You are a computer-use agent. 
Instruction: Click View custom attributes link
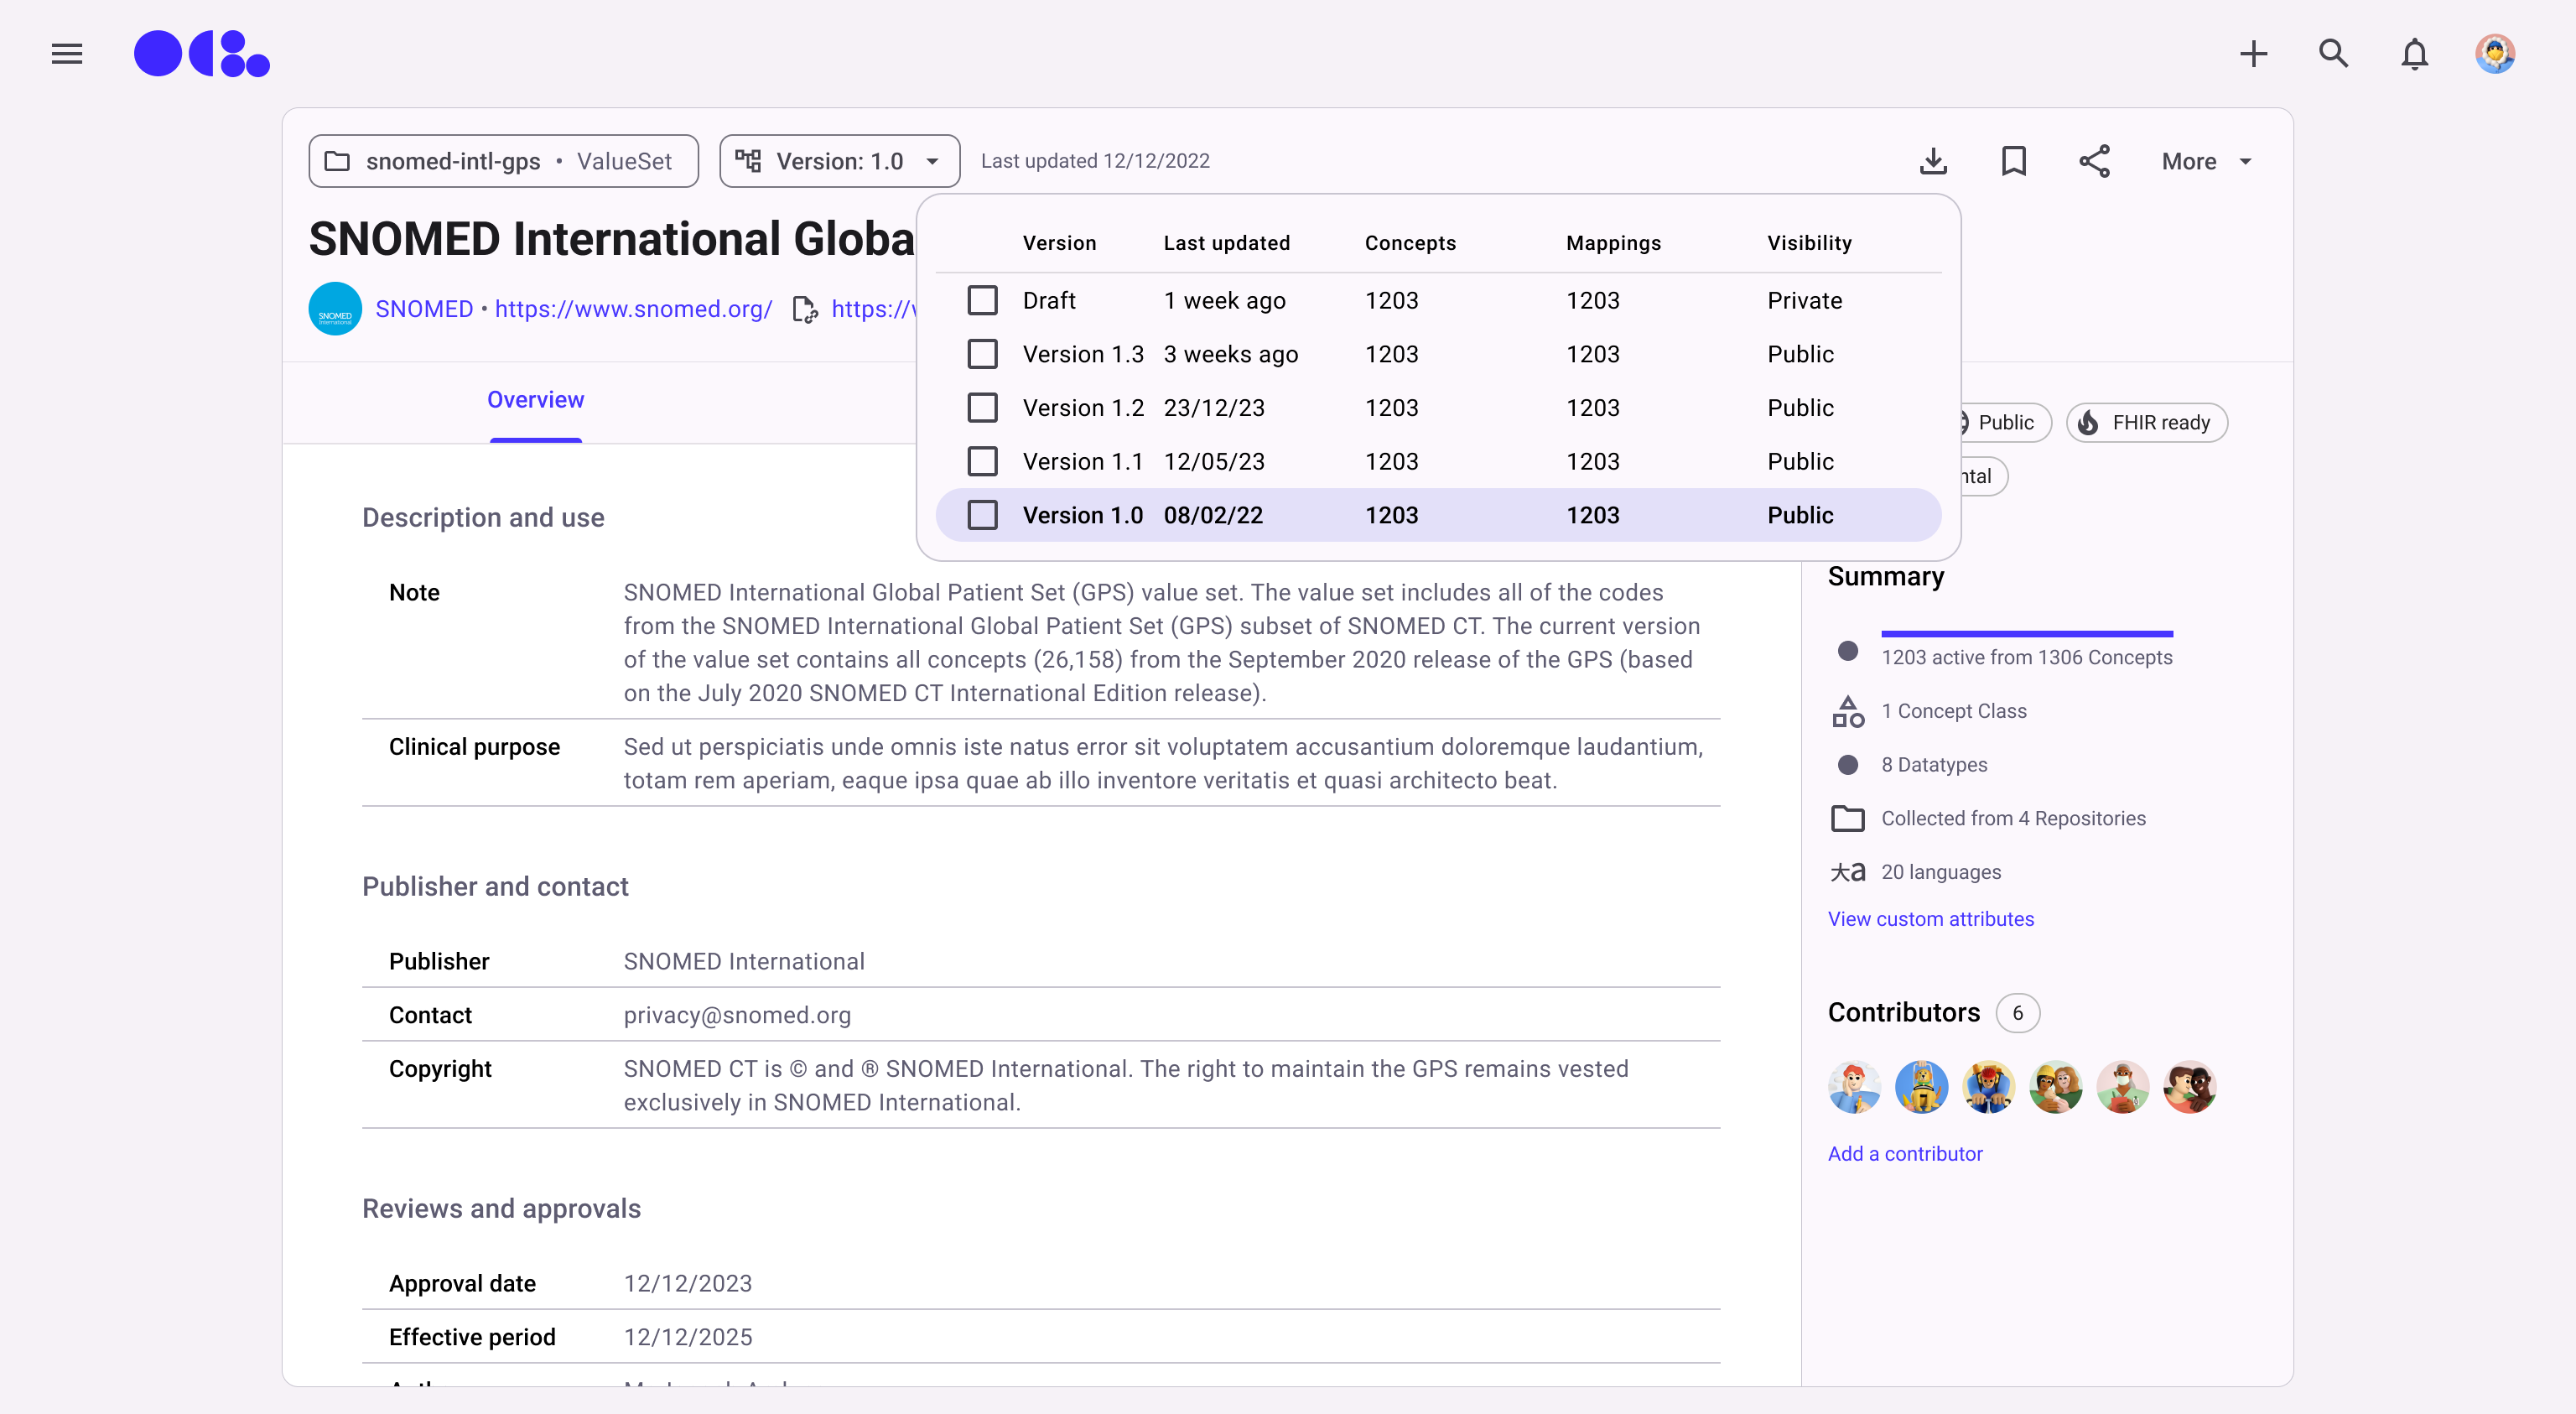click(x=1930, y=918)
